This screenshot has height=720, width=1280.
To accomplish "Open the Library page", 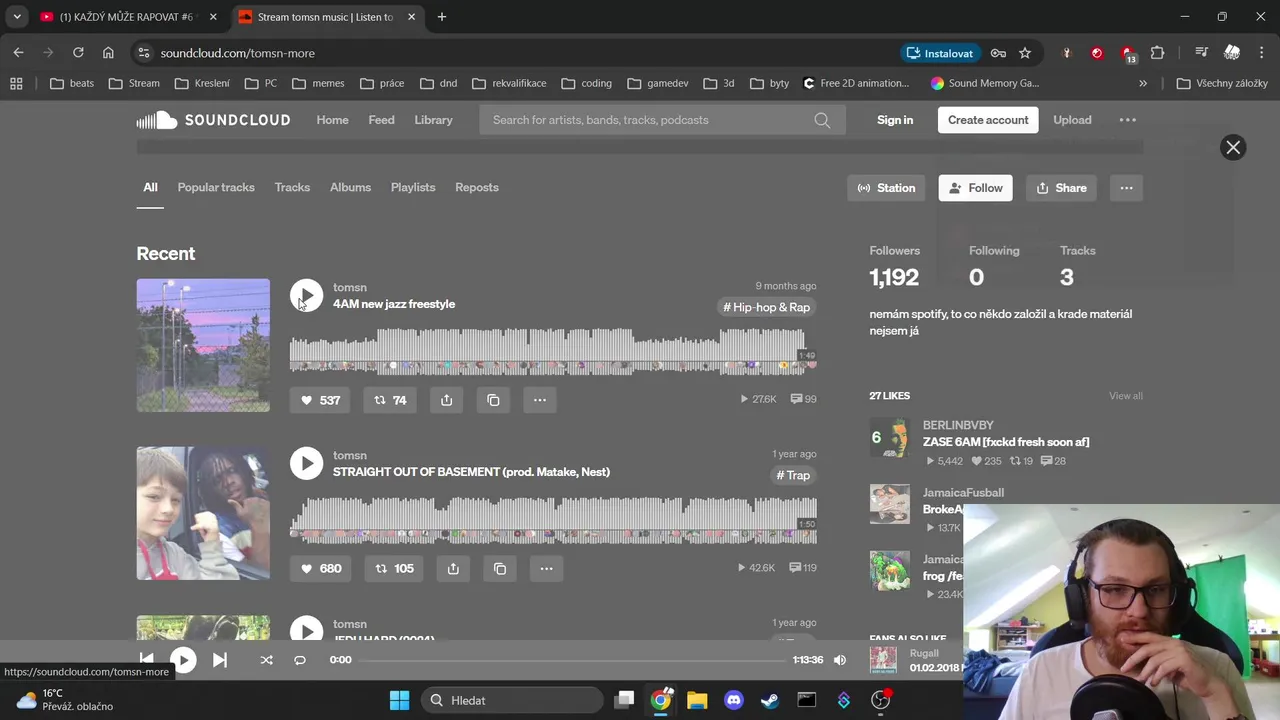I will click(433, 120).
